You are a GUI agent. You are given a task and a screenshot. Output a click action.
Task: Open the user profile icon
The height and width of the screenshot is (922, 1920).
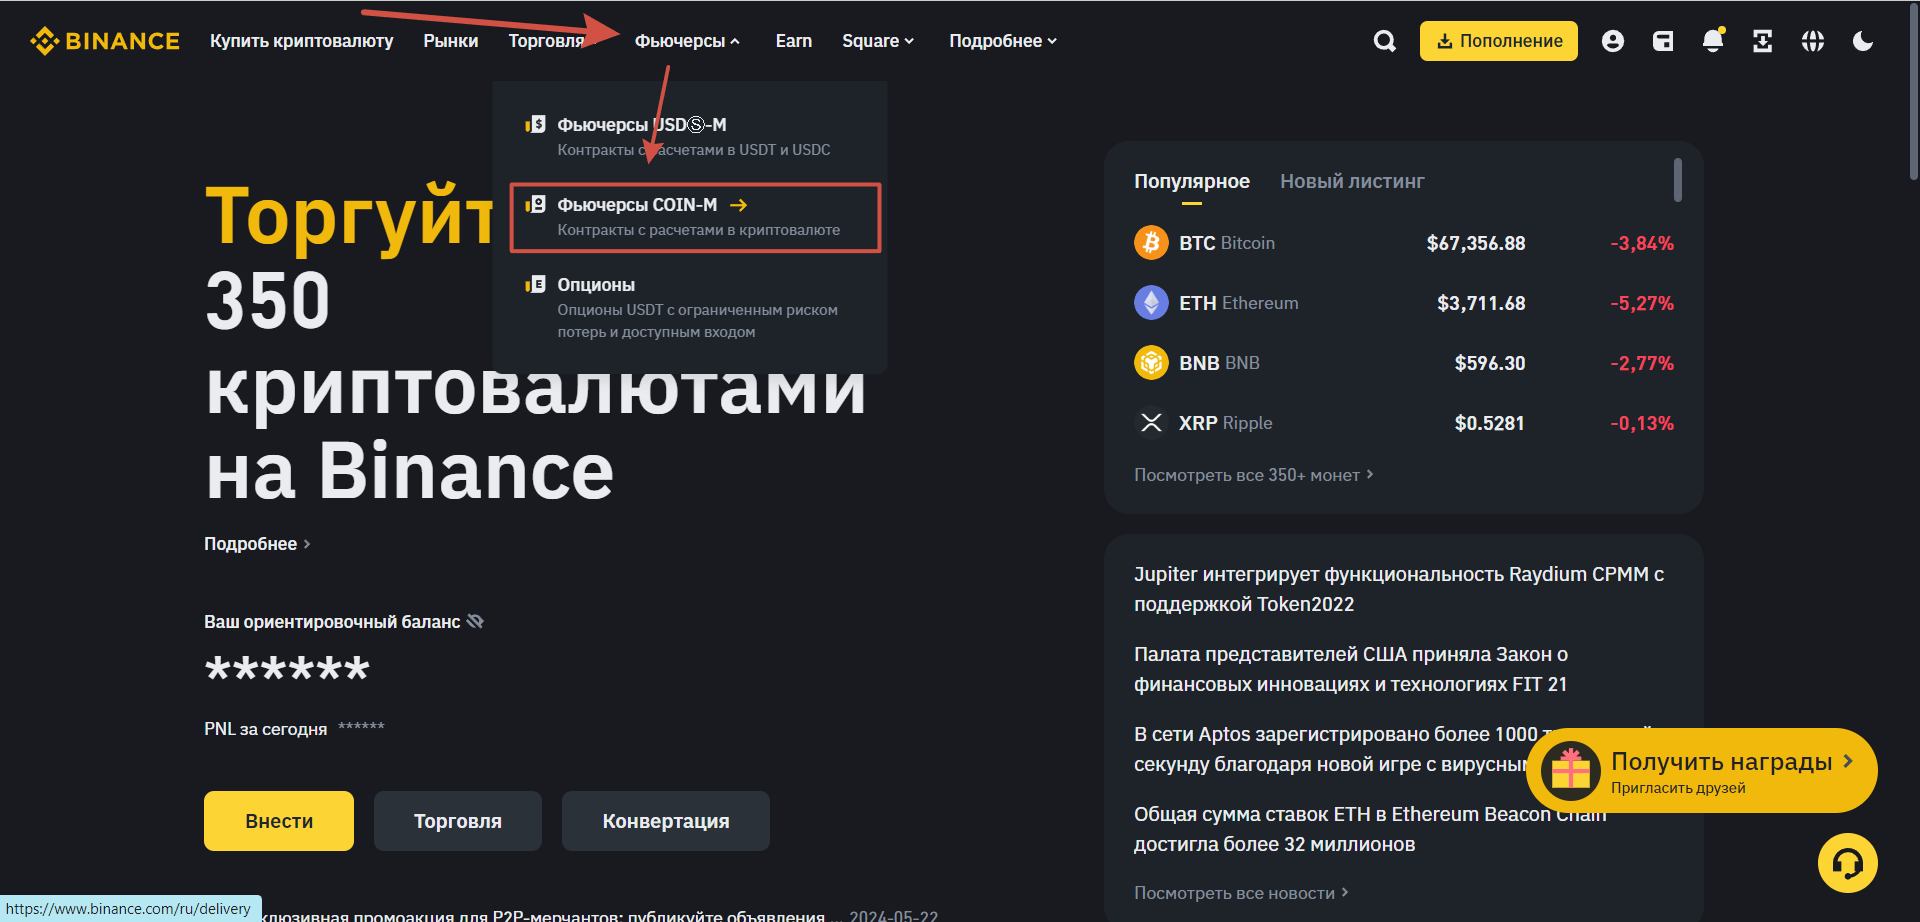(1612, 41)
